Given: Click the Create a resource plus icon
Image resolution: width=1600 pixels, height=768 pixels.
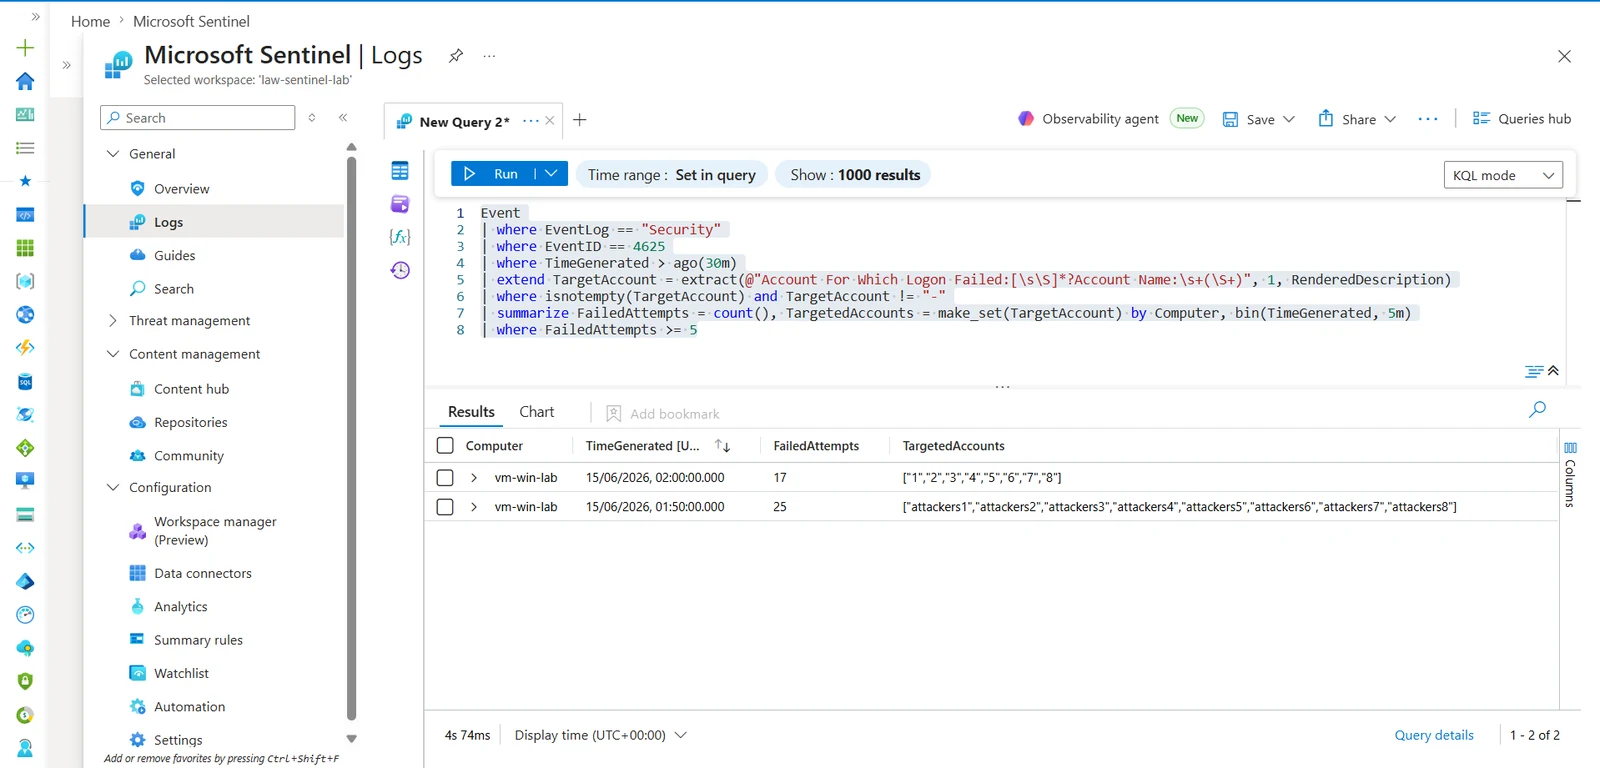Looking at the screenshot, I should tap(25, 47).
